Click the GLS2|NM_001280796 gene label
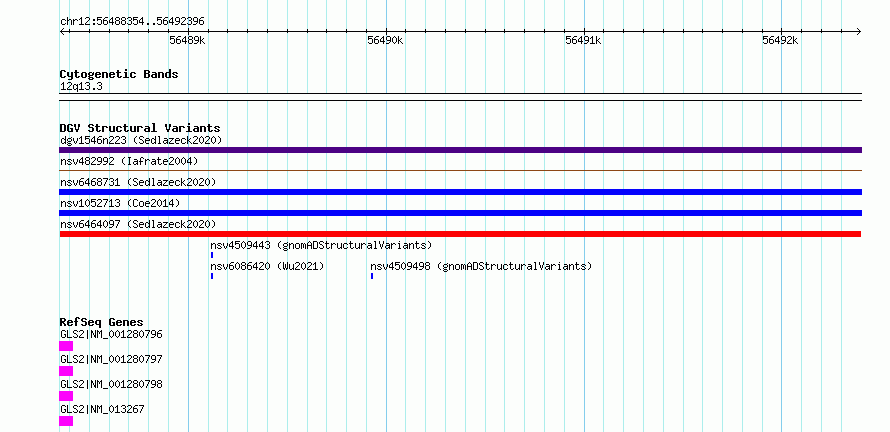The image size is (890, 432). (111, 334)
